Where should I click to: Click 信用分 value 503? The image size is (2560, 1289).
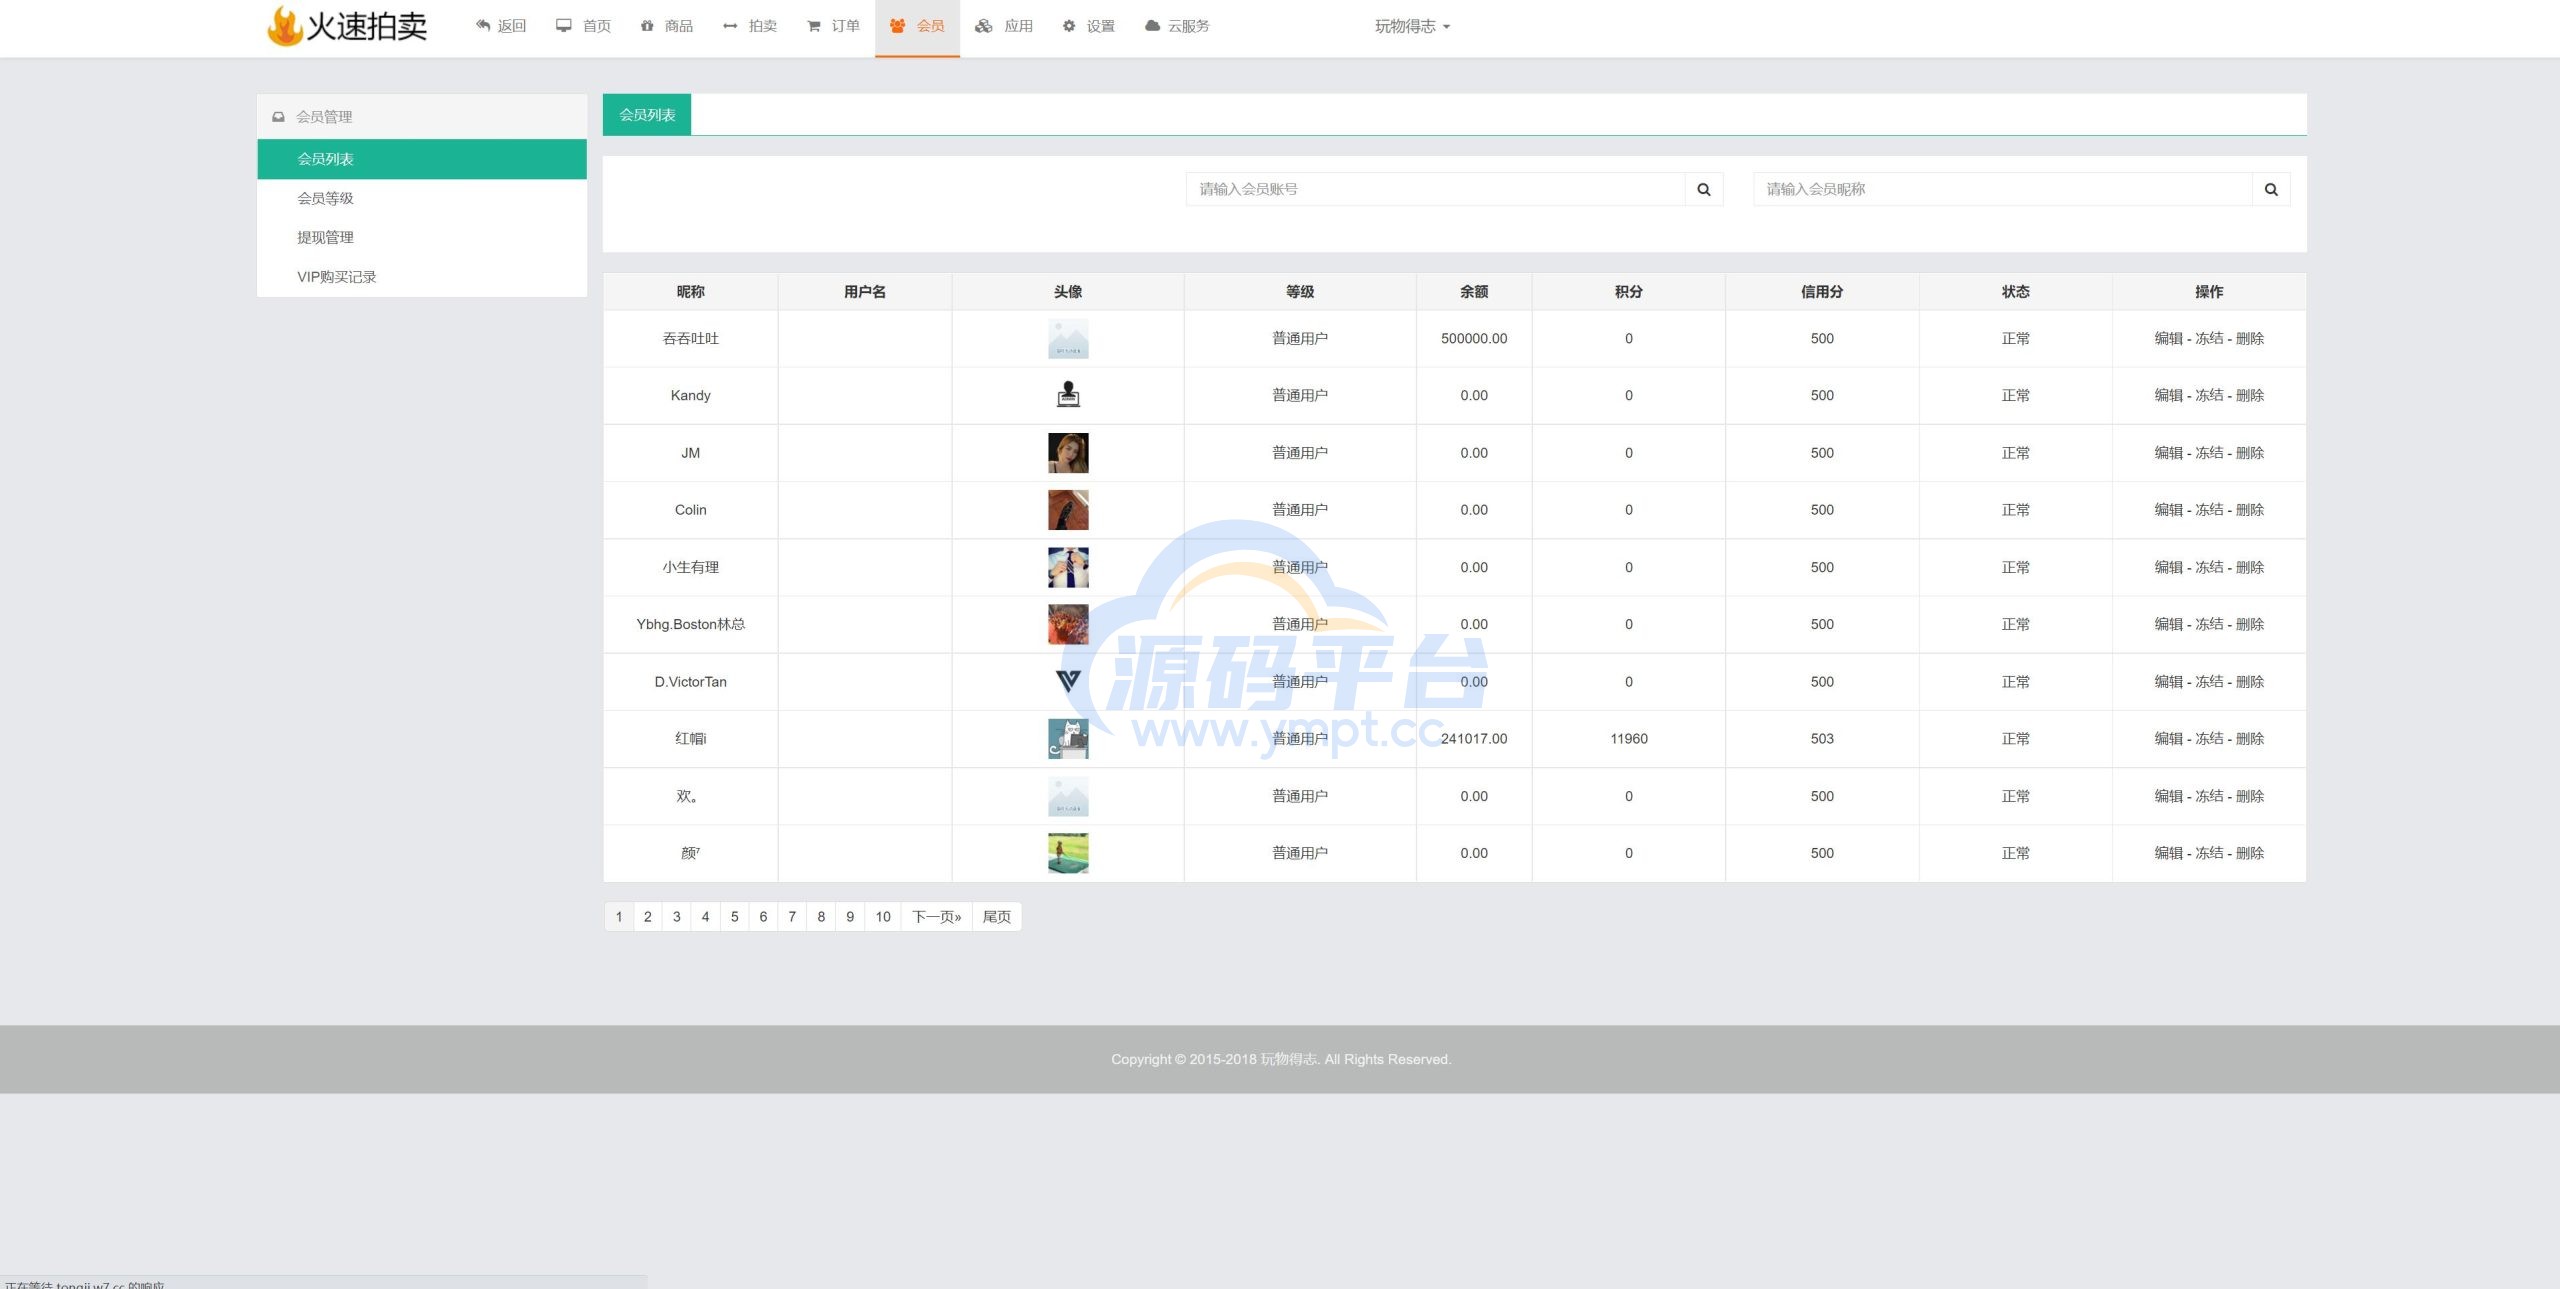tap(1822, 739)
